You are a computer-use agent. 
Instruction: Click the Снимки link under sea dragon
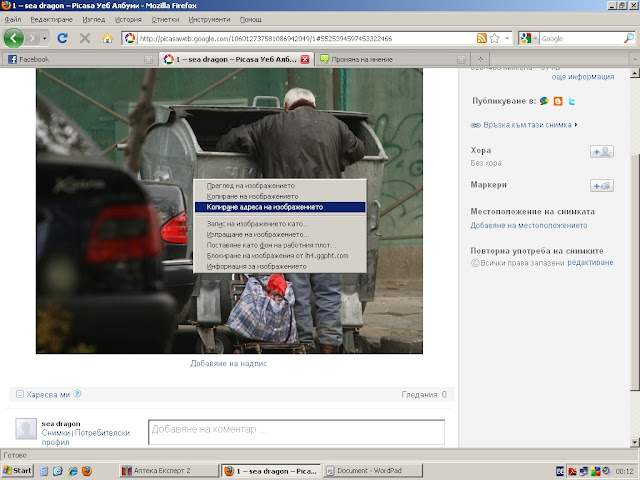coord(56,433)
